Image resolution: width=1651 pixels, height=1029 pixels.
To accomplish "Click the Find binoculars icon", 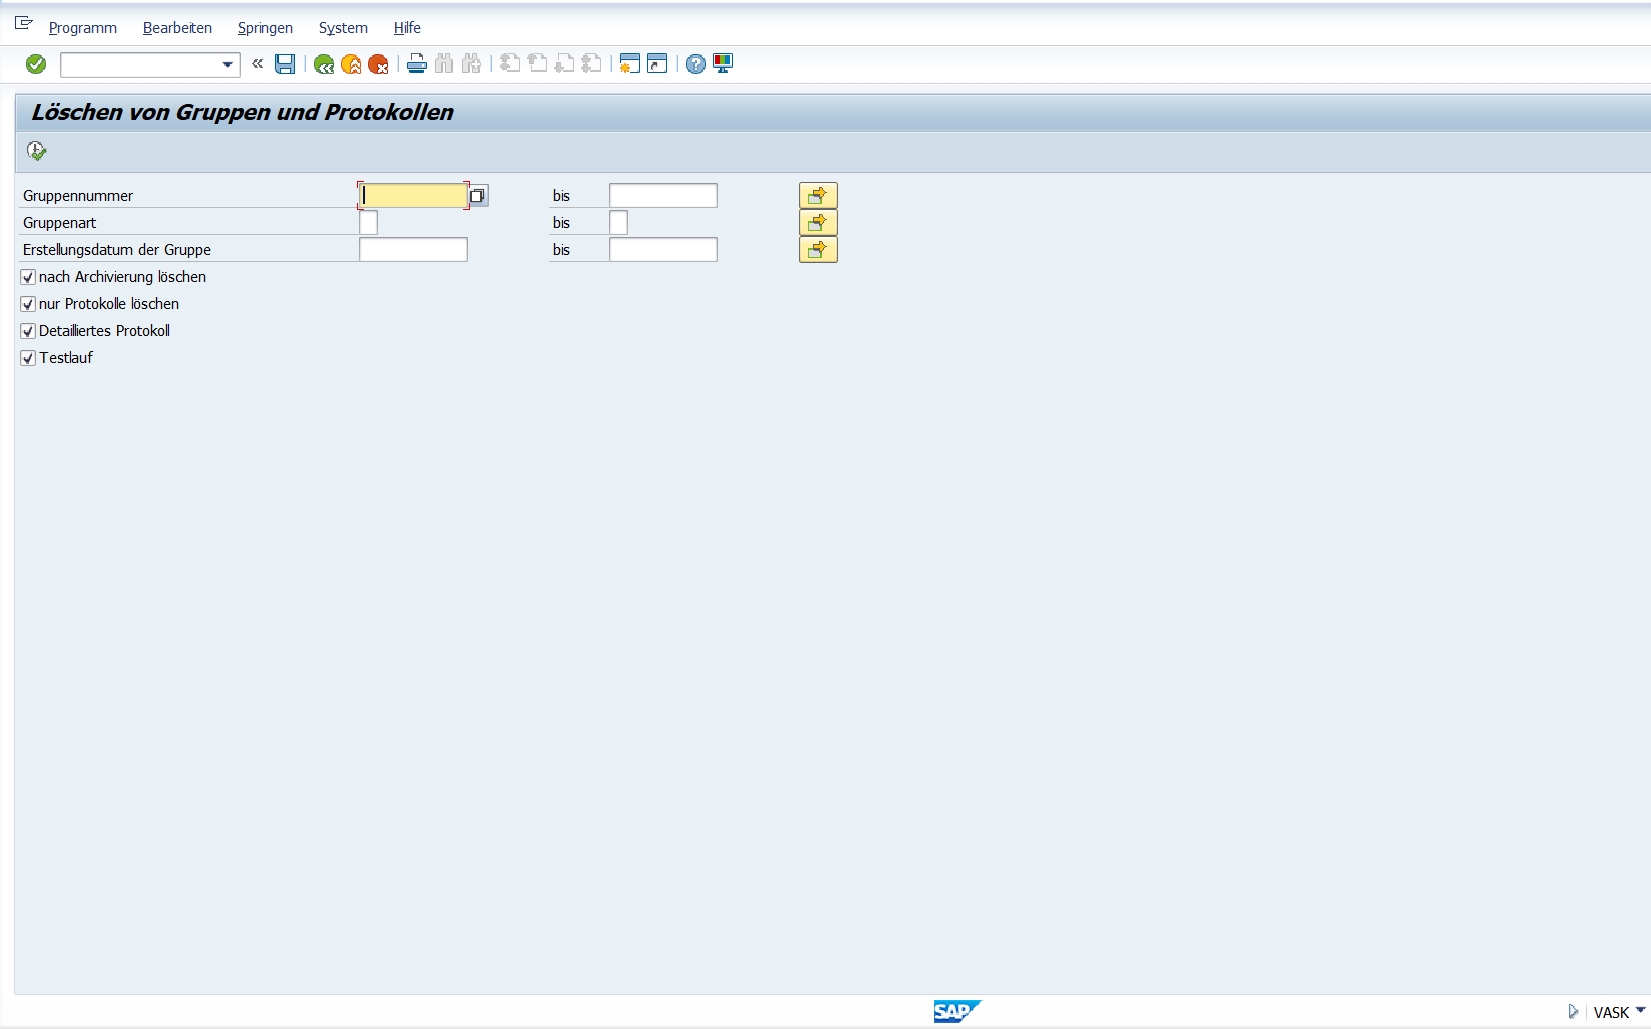I will [444, 64].
